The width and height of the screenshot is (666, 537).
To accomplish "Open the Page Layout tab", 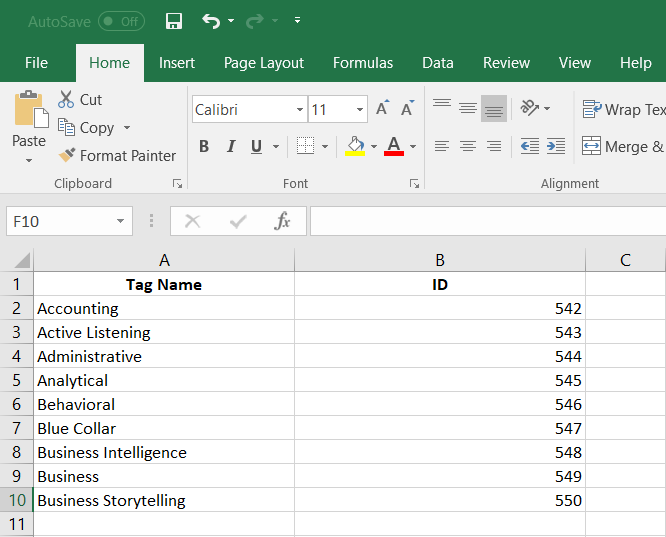I will click(x=264, y=63).
